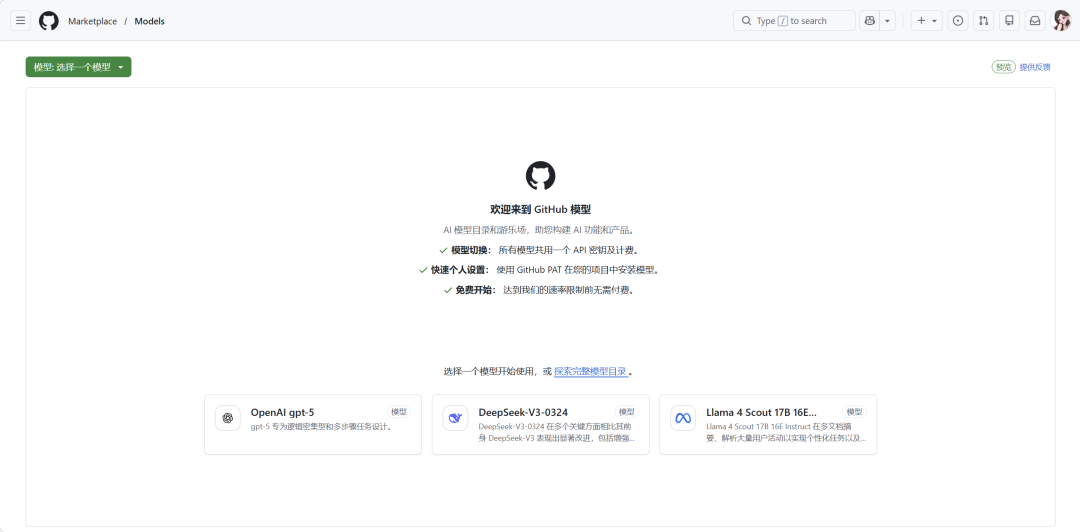The height and width of the screenshot is (532, 1080).
Task: Open the Issues icon in header
Action: [958, 21]
